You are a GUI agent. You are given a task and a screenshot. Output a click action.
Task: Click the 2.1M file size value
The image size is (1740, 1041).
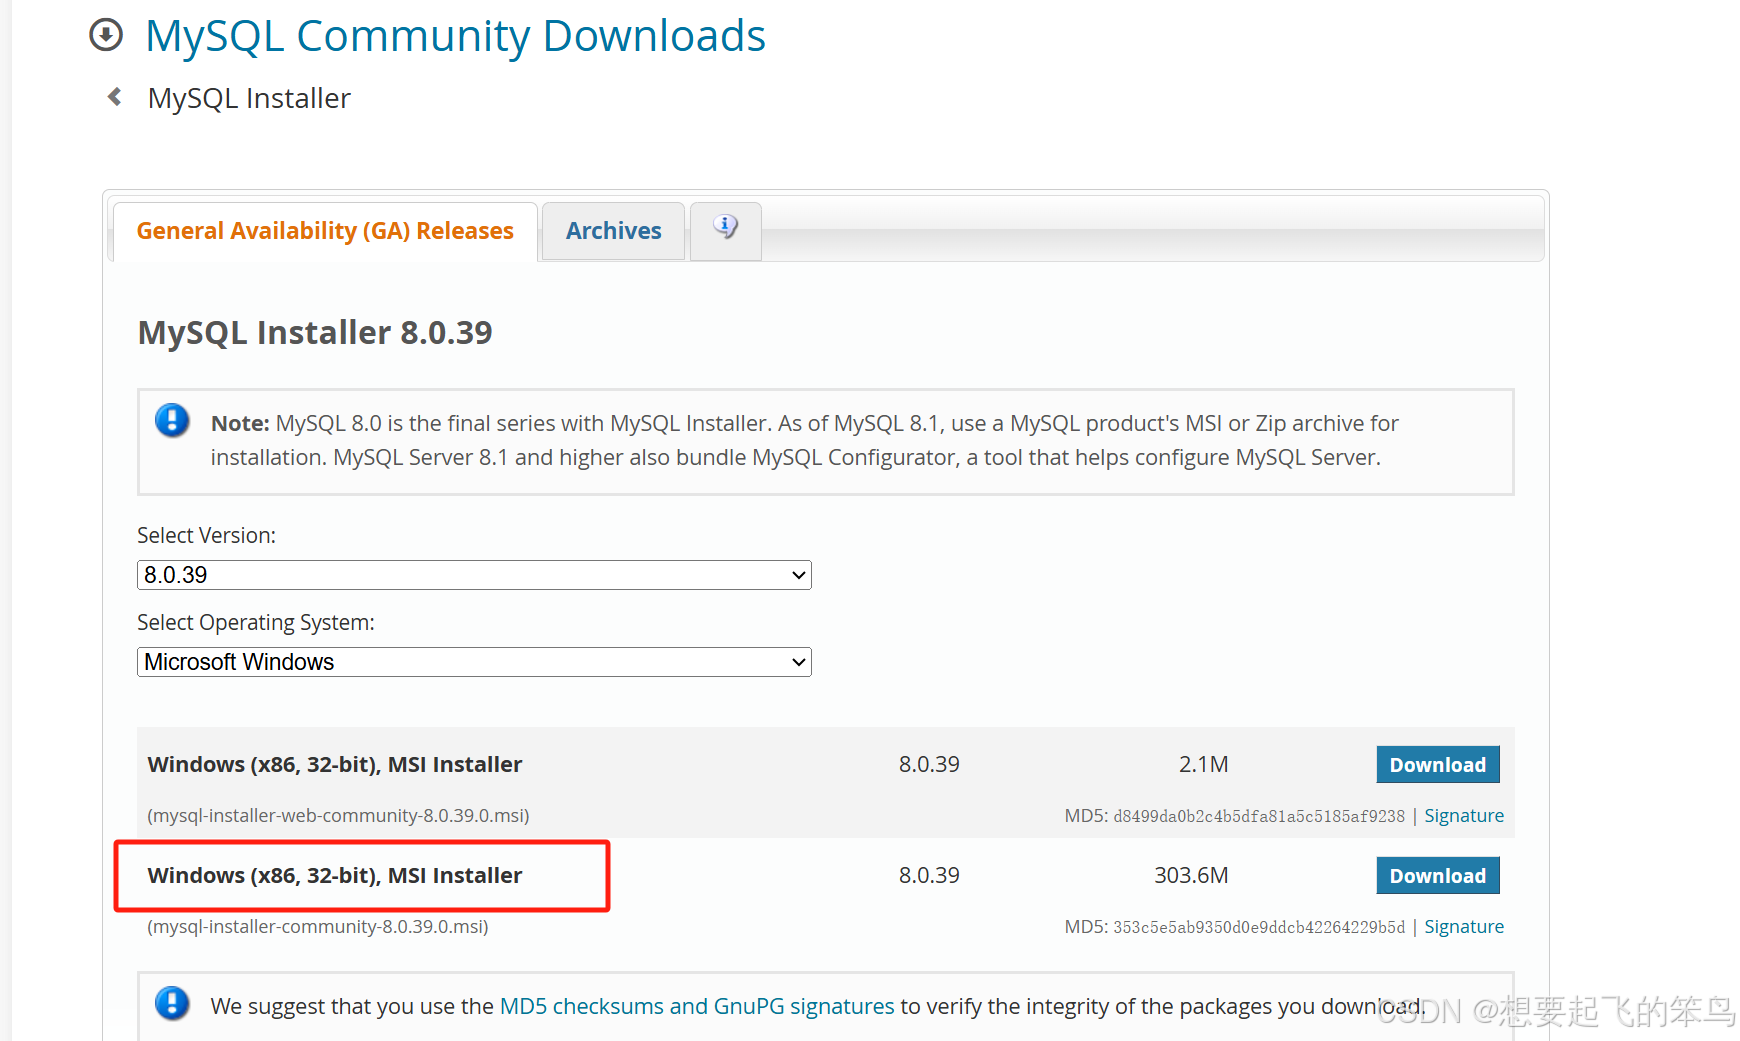coord(1203,765)
